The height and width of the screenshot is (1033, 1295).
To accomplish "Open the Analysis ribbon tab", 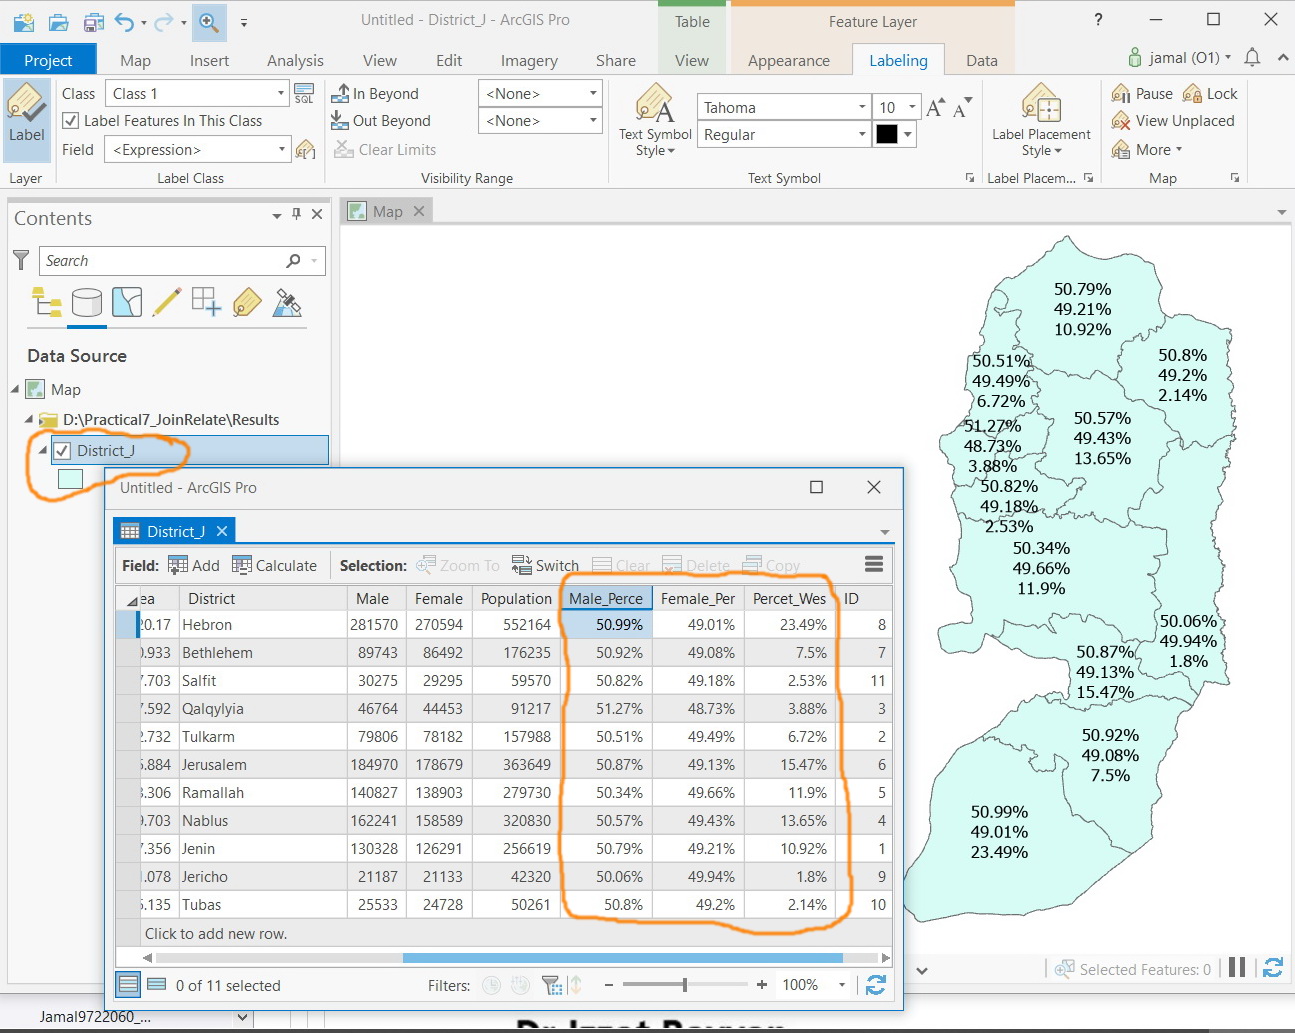I will (x=295, y=60).
